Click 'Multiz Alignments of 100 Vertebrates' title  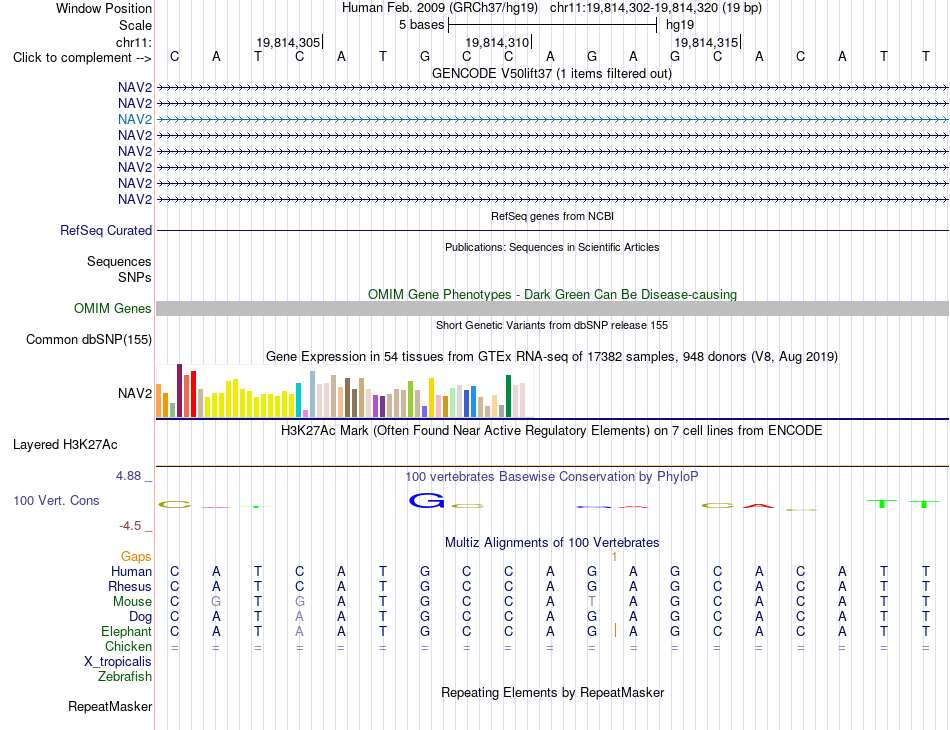[552, 542]
